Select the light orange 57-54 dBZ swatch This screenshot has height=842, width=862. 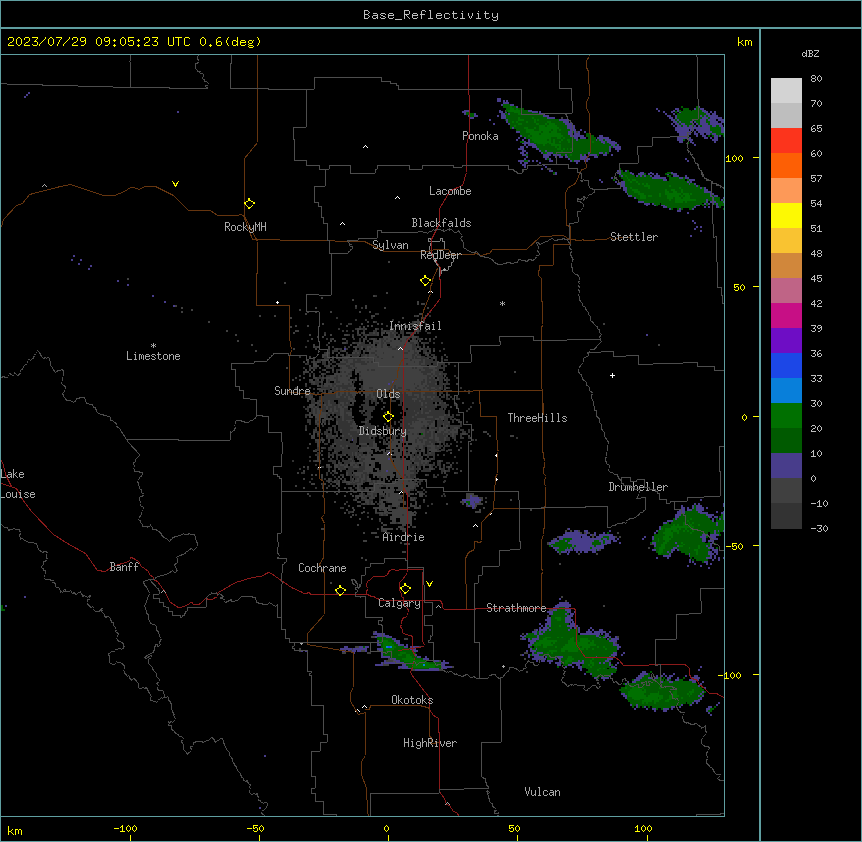coord(786,191)
